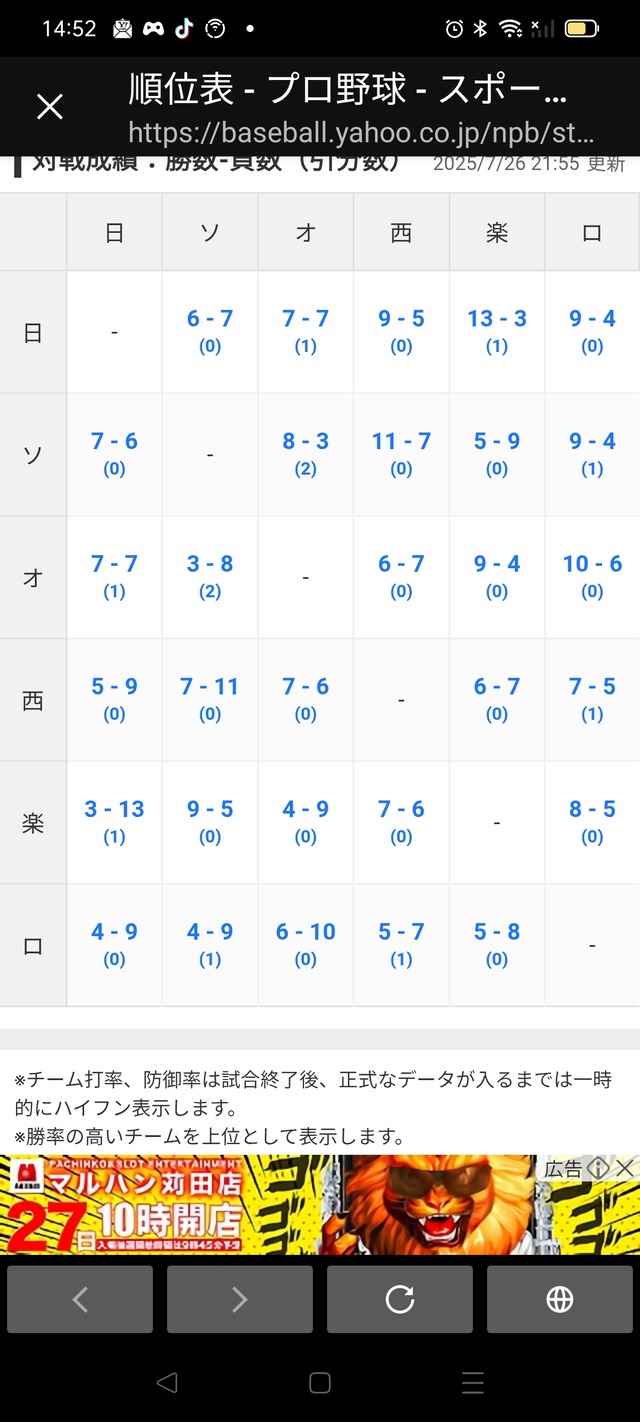The image size is (640, 1422).
Task: Open page in browser via globe icon
Action: point(559,1299)
